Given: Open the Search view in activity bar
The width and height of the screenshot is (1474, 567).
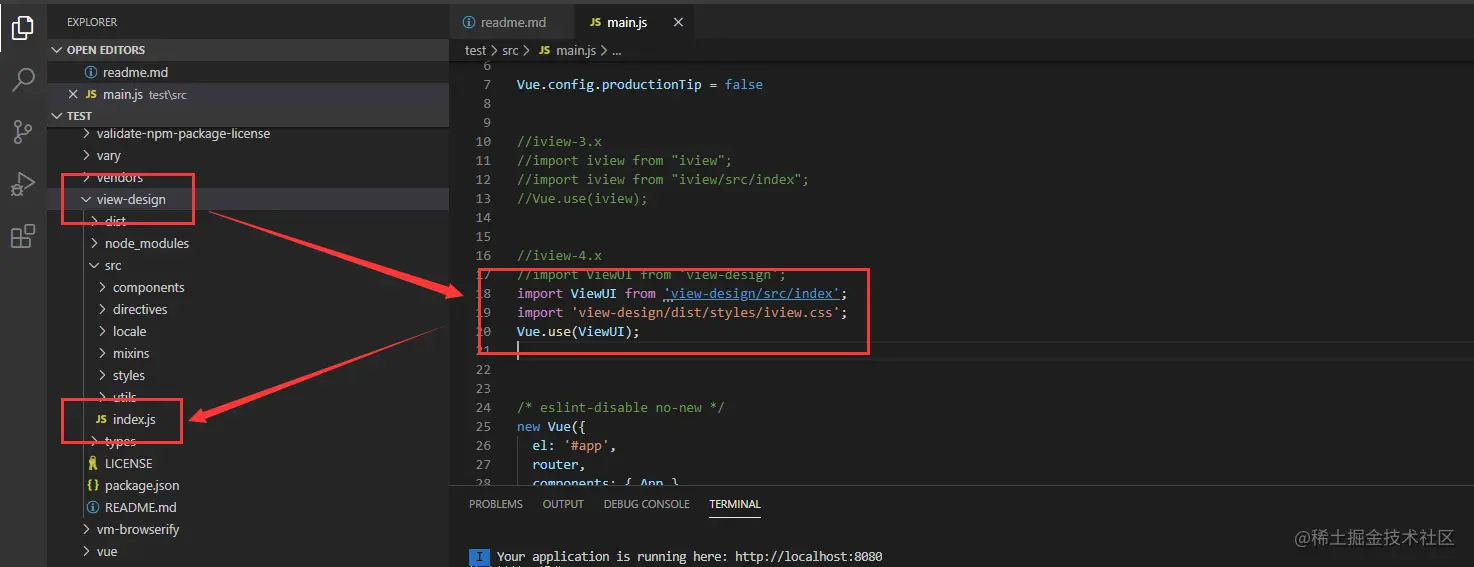Looking at the screenshot, I should tap(23, 80).
